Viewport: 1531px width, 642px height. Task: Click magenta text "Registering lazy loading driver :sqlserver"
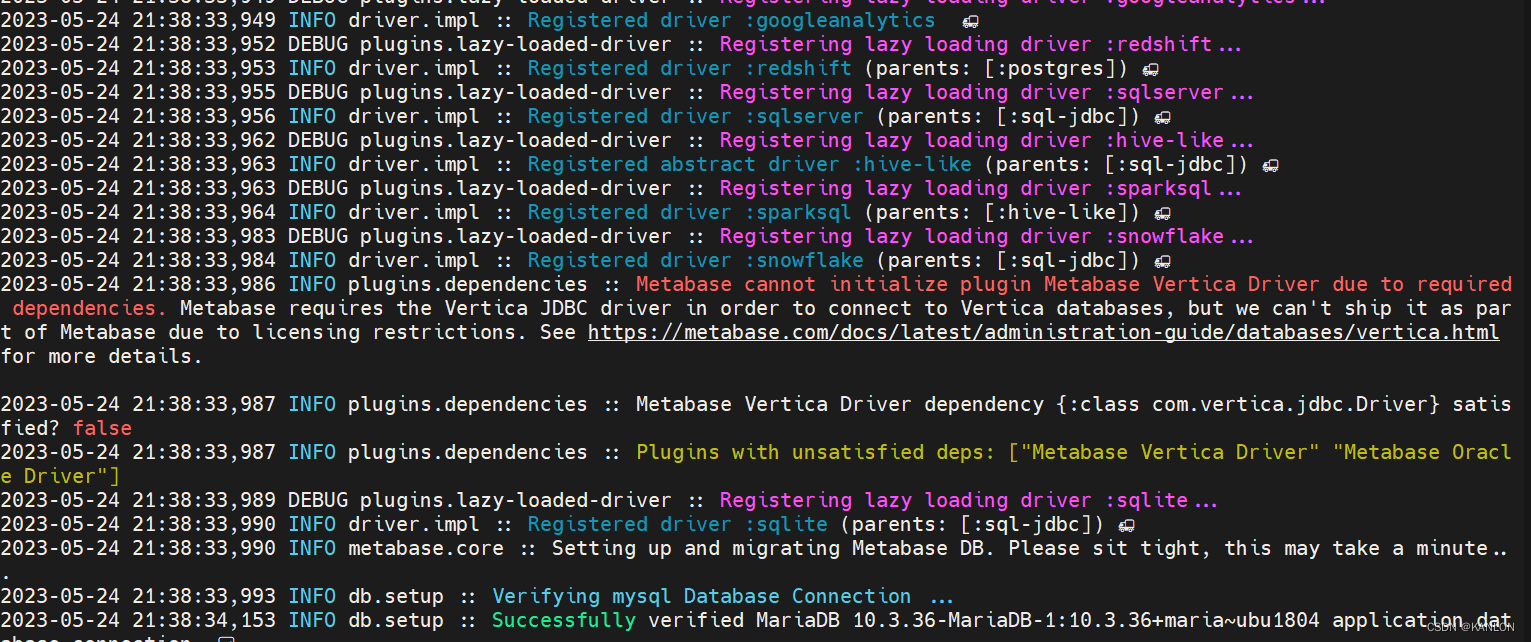(x=971, y=92)
